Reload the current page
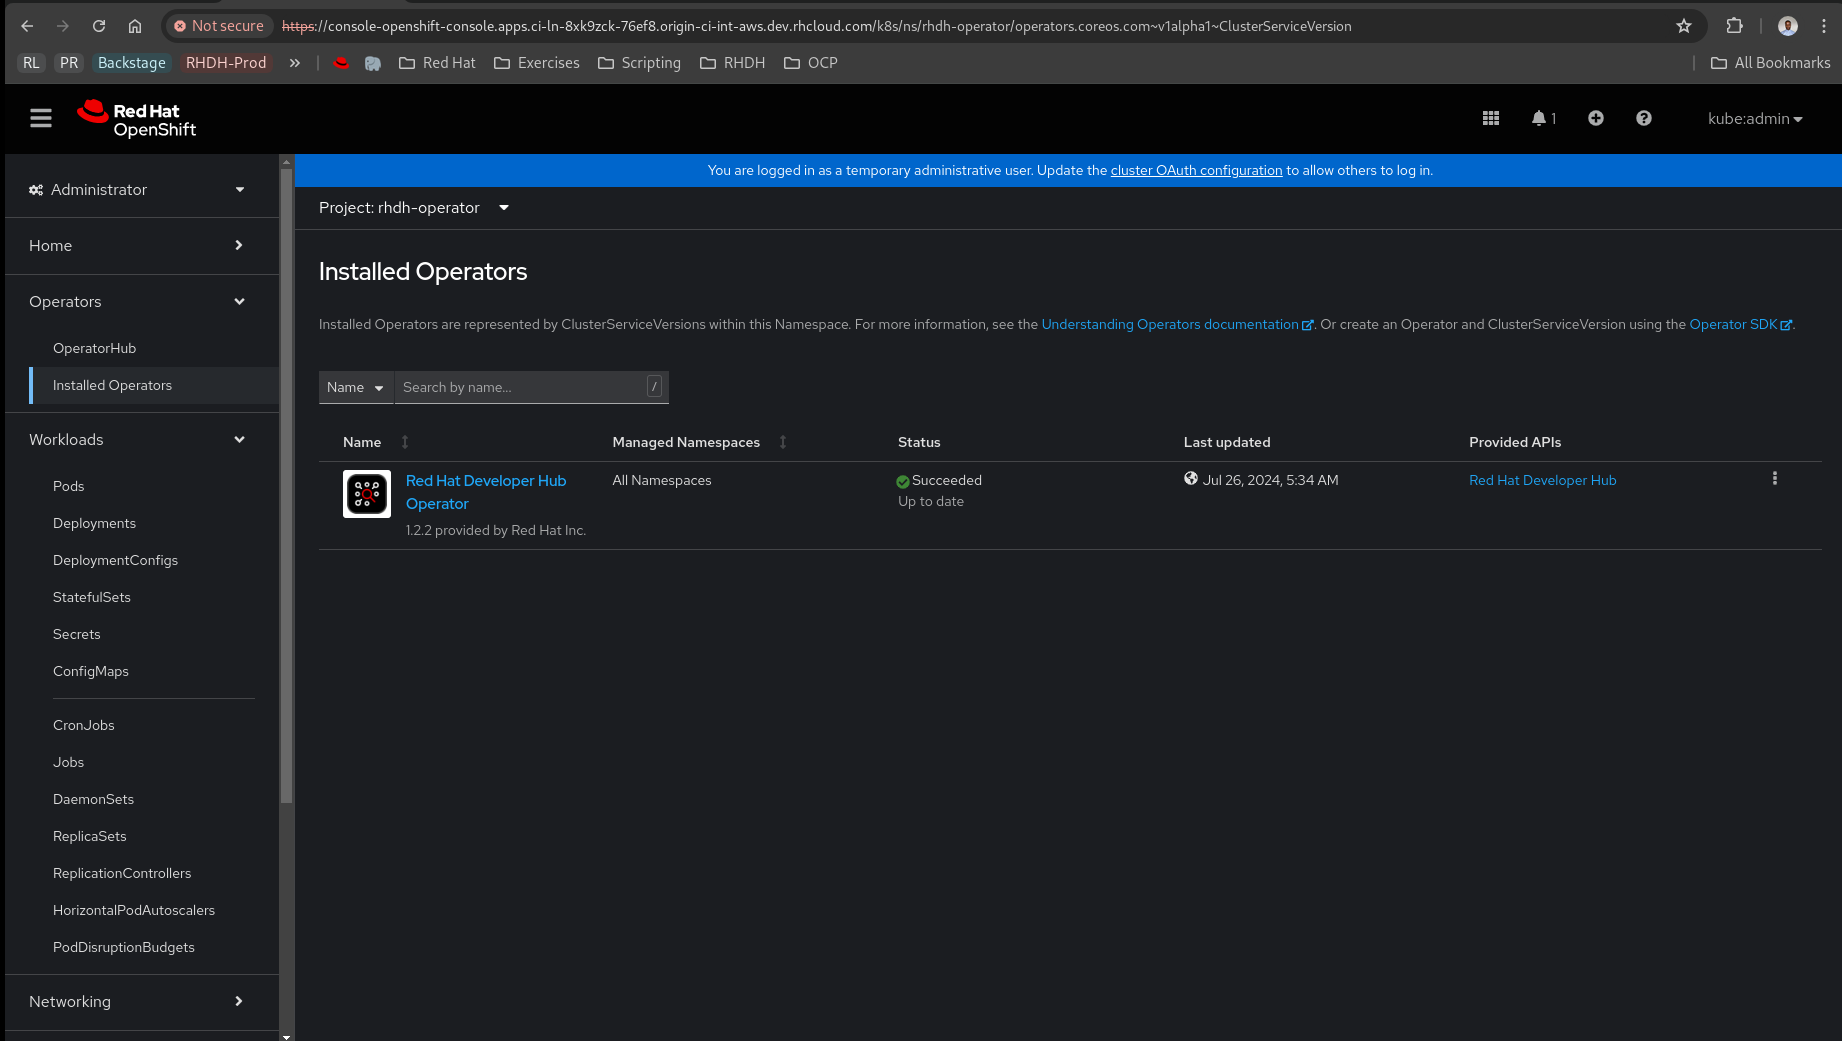 pyautogui.click(x=99, y=26)
